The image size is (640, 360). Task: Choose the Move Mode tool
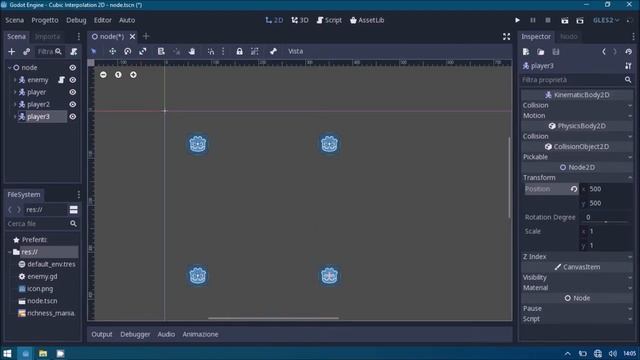point(112,51)
